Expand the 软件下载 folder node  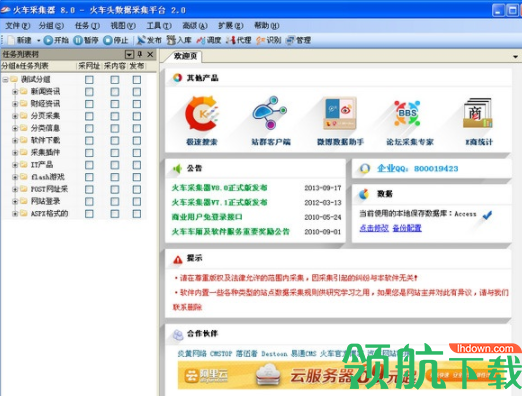pyautogui.click(x=15, y=140)
